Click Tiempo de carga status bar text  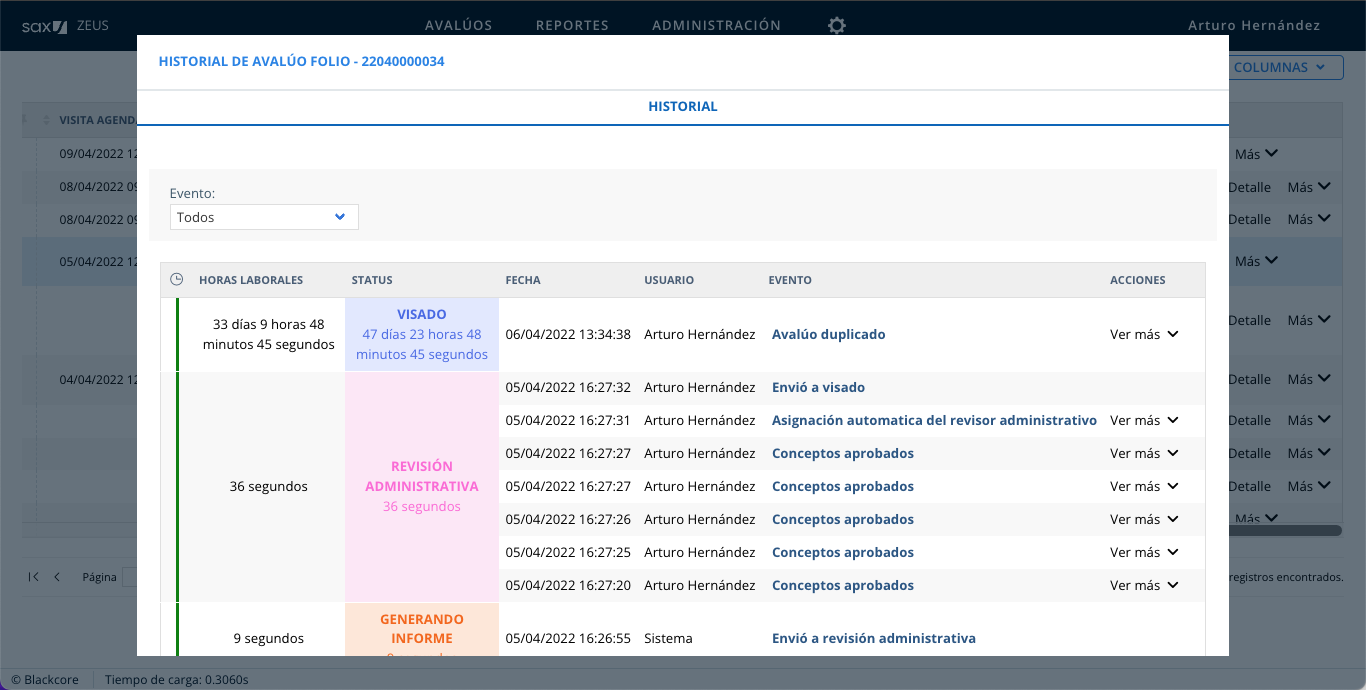(177, 680)
